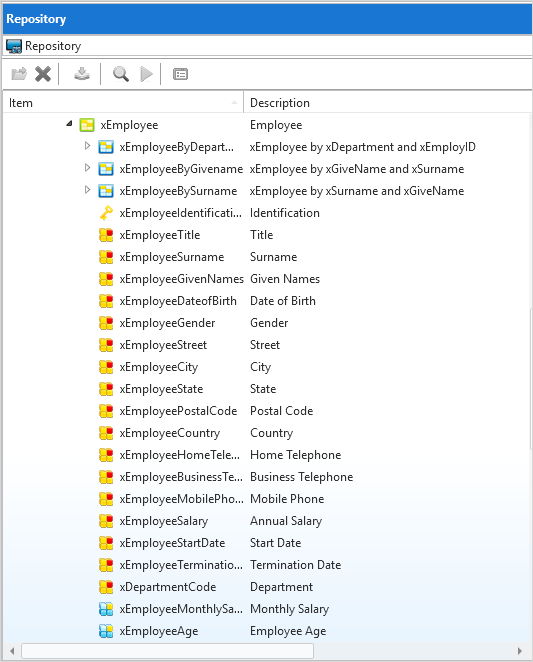Click the Description column header

coord(387,103)
